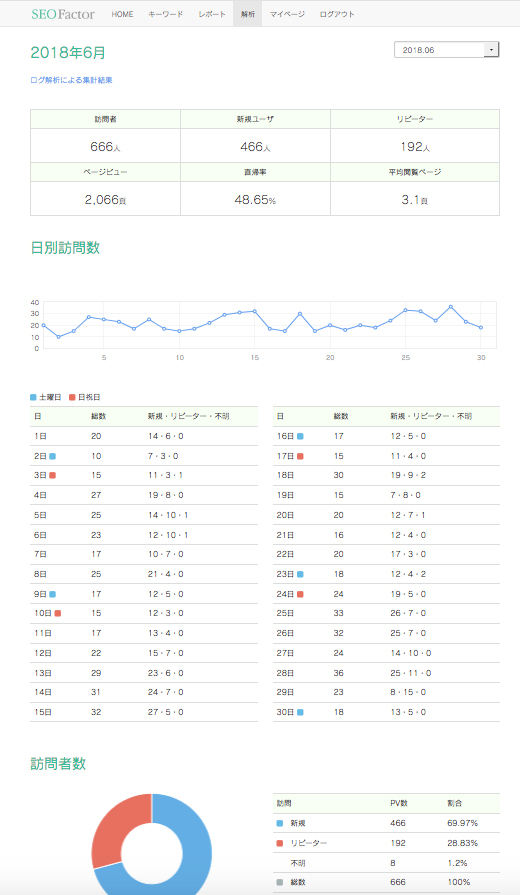The image size is (520, 895).
Task: Click the 26日 breakdown 25・7・0
Action: pyautogui.click(x=408, y=633)
